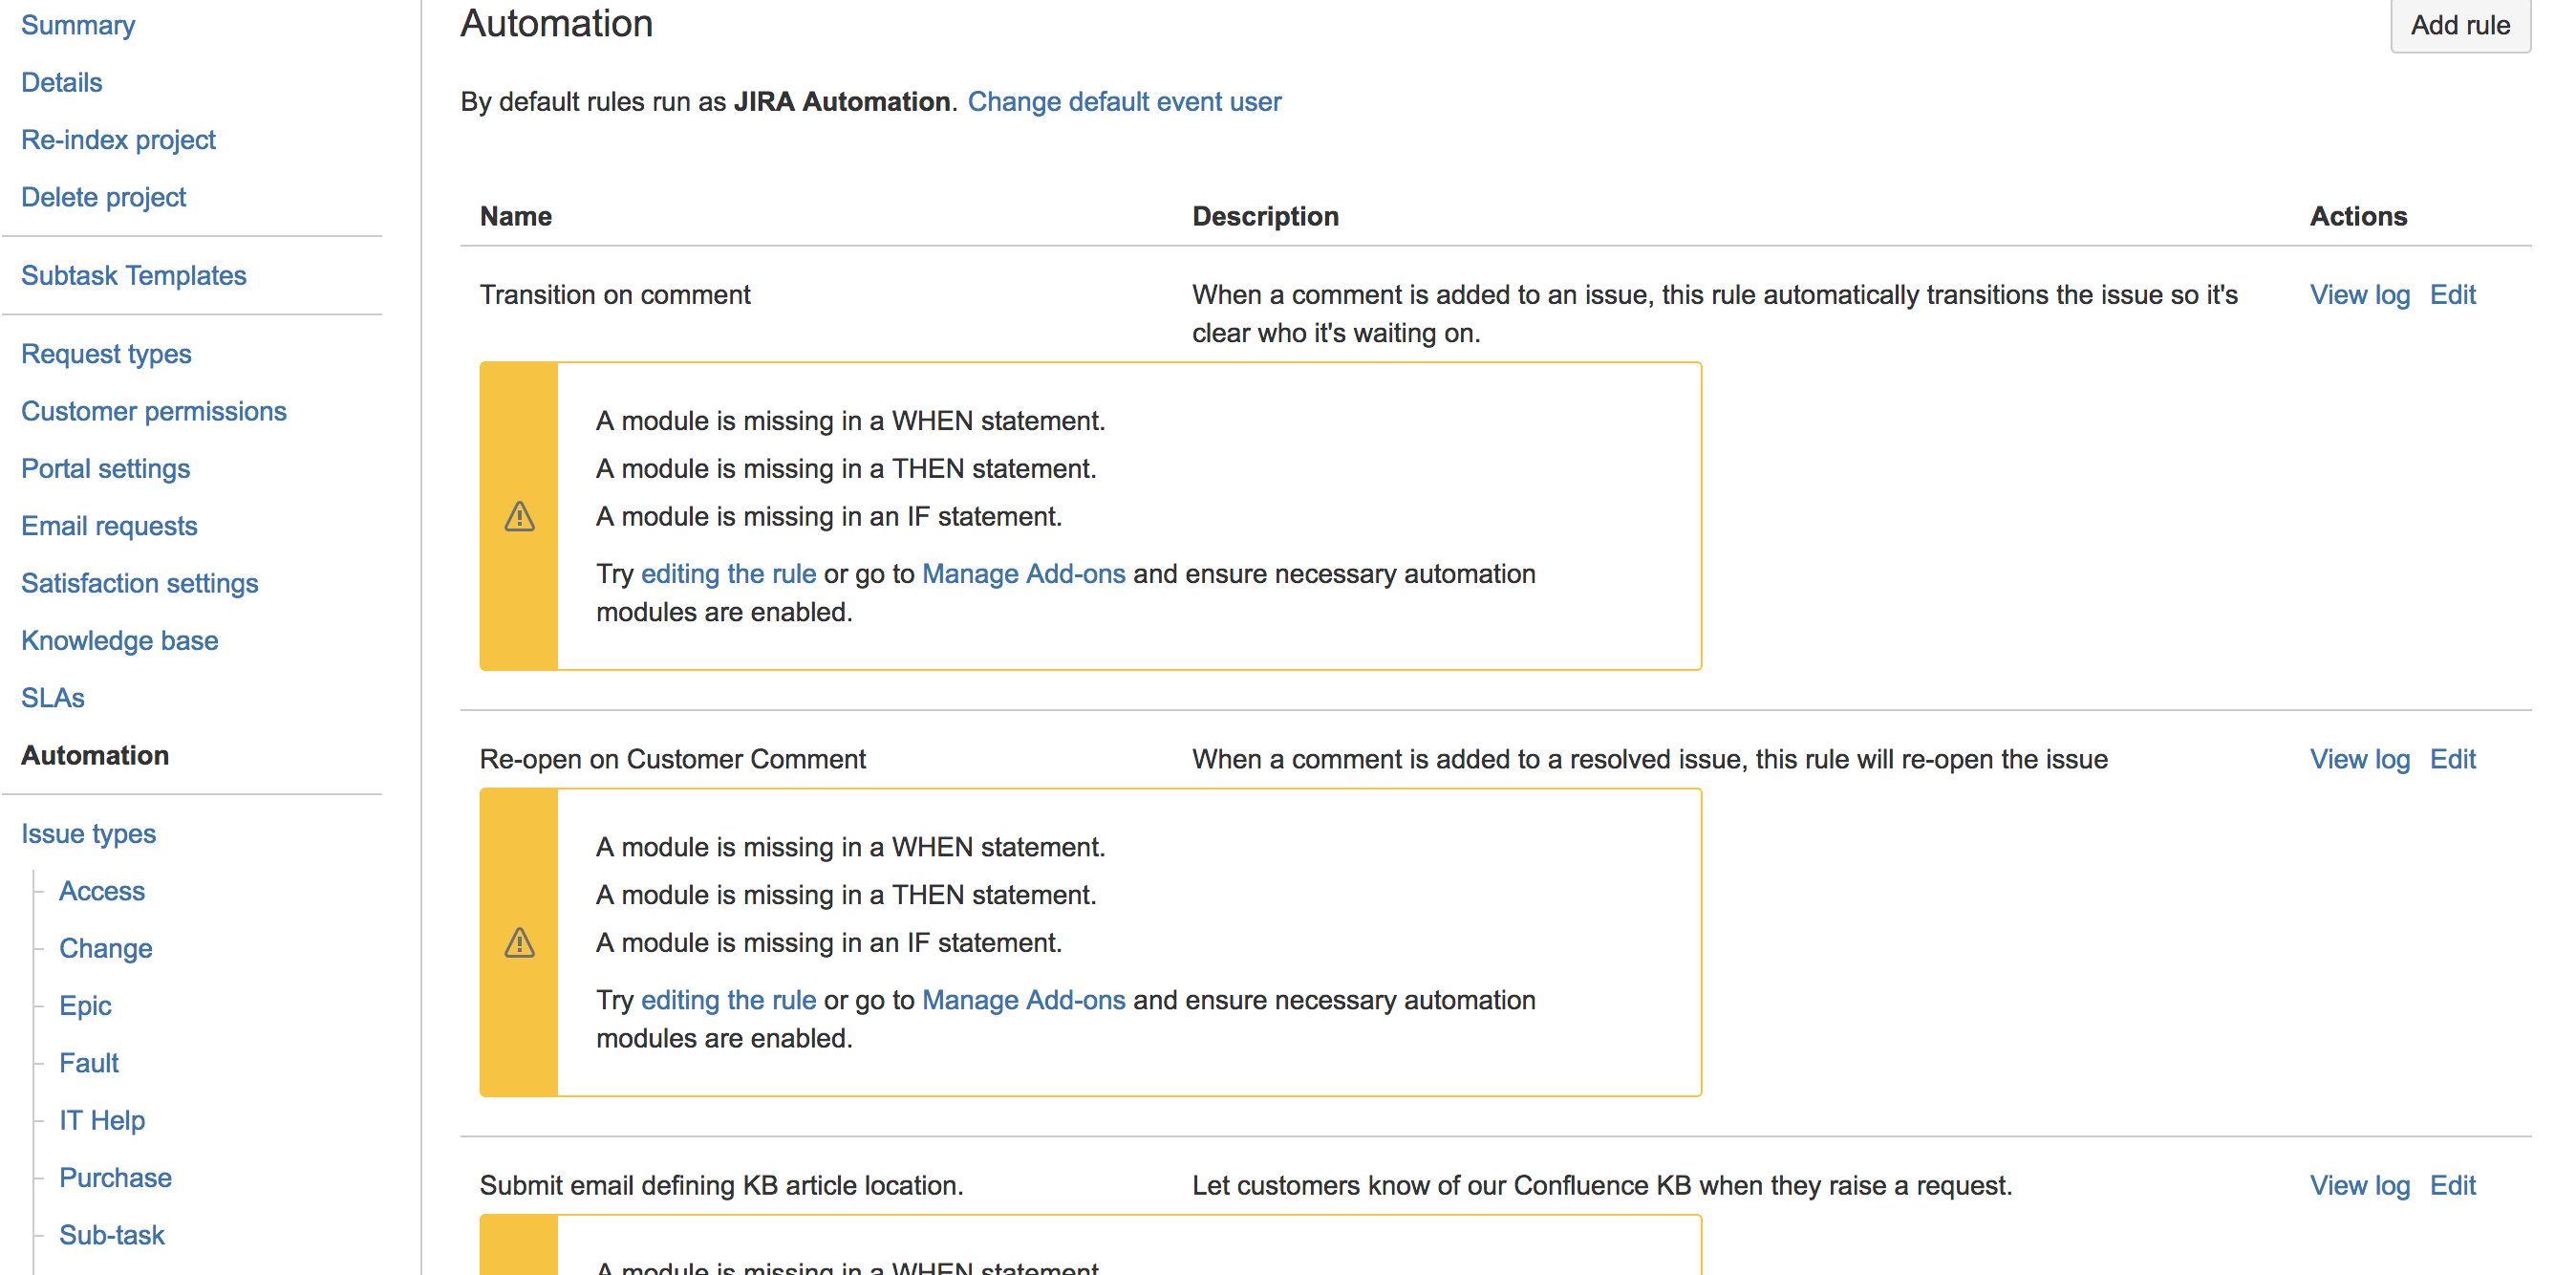Open Customer permissions settings
Image resolution: width=2576 pixels, height=1275 pixels.
pos(154,411)
